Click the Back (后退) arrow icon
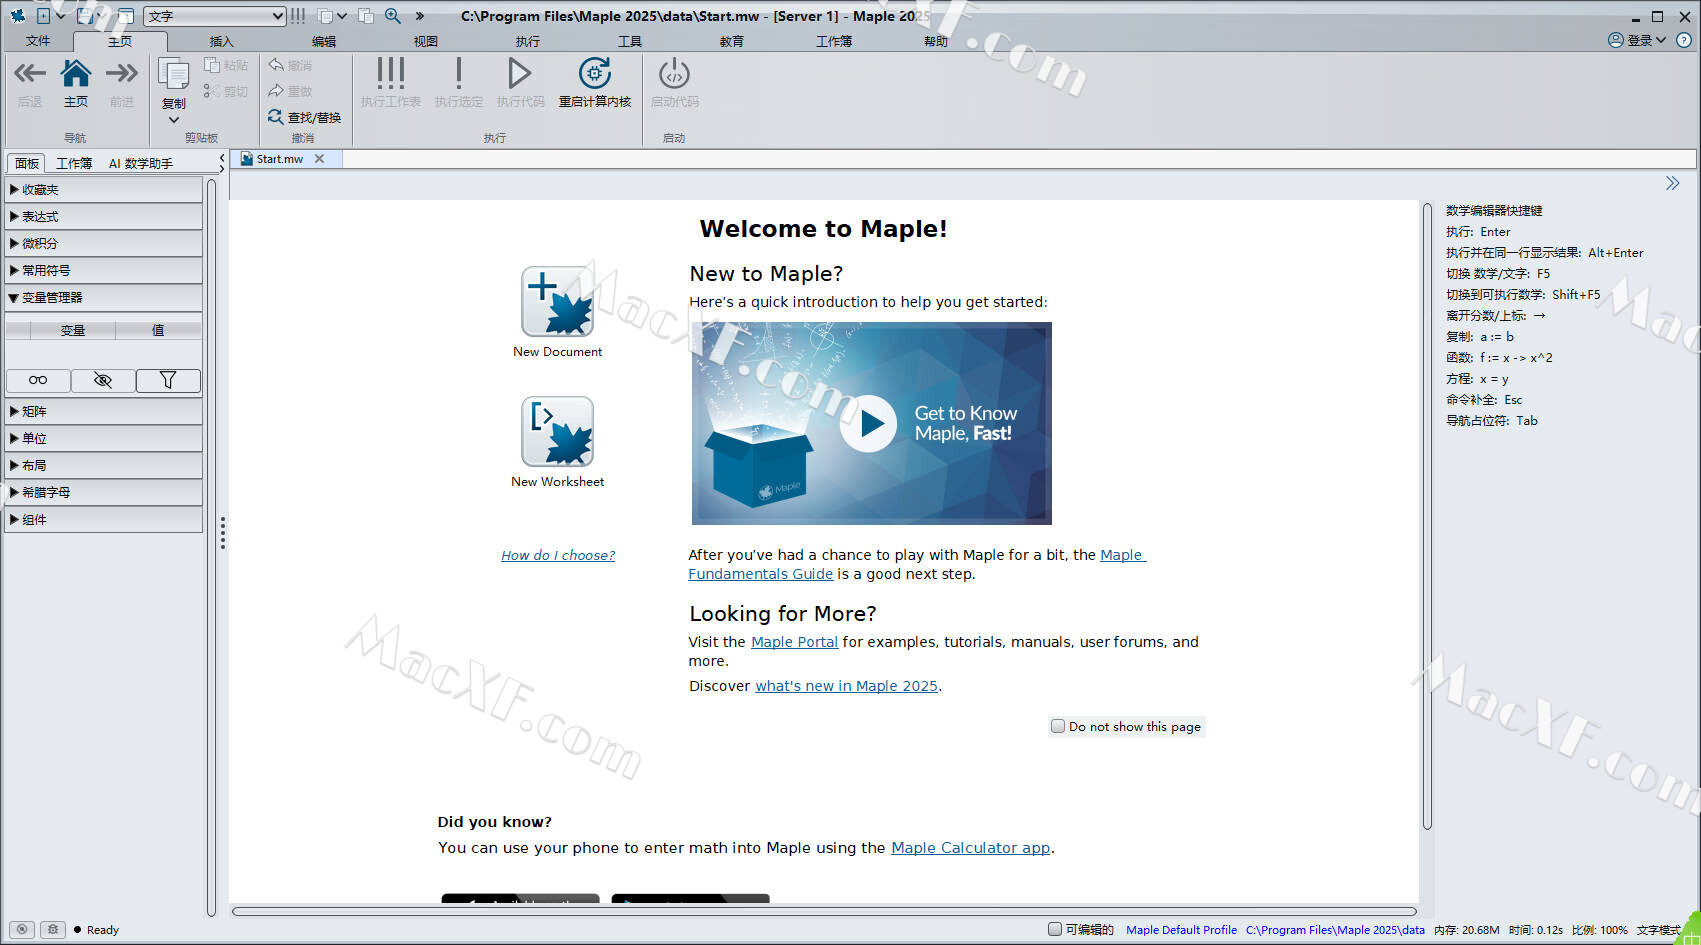 tap(30, 73)
